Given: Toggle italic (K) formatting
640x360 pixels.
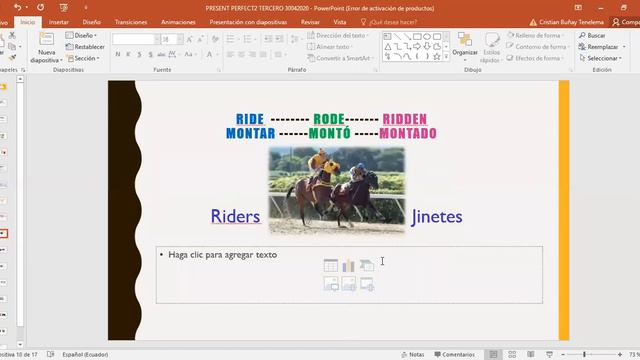Looking at the screenshot, I should pos(129,54).
